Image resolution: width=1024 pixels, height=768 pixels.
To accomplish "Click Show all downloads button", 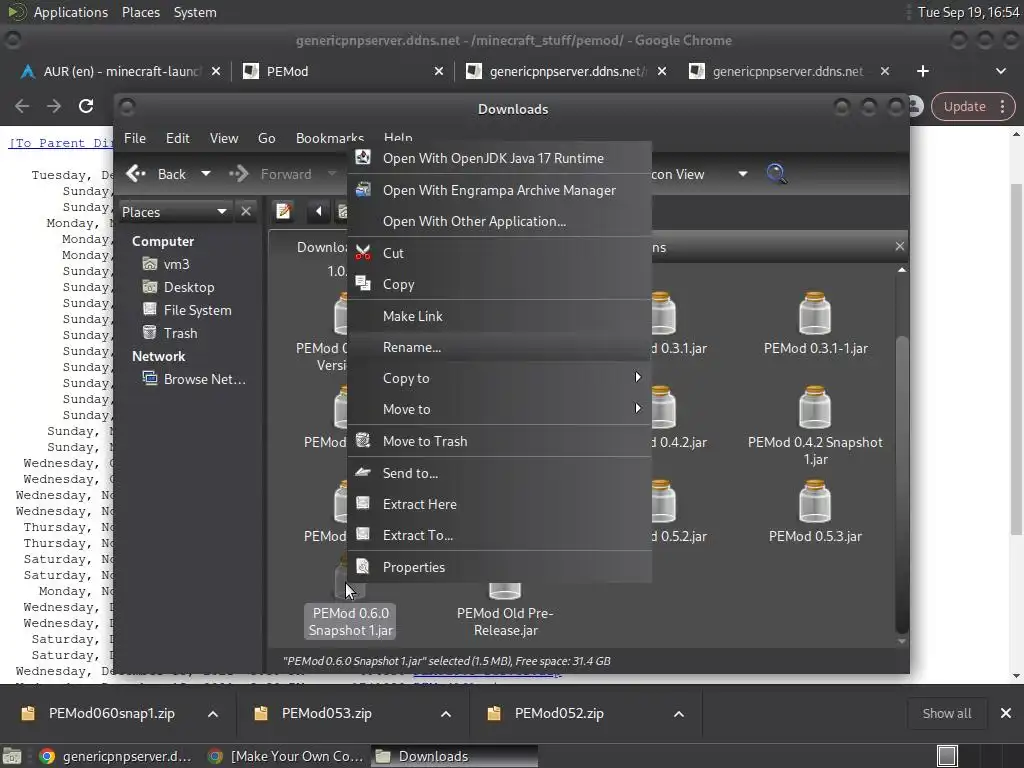I will coord(946,713).
